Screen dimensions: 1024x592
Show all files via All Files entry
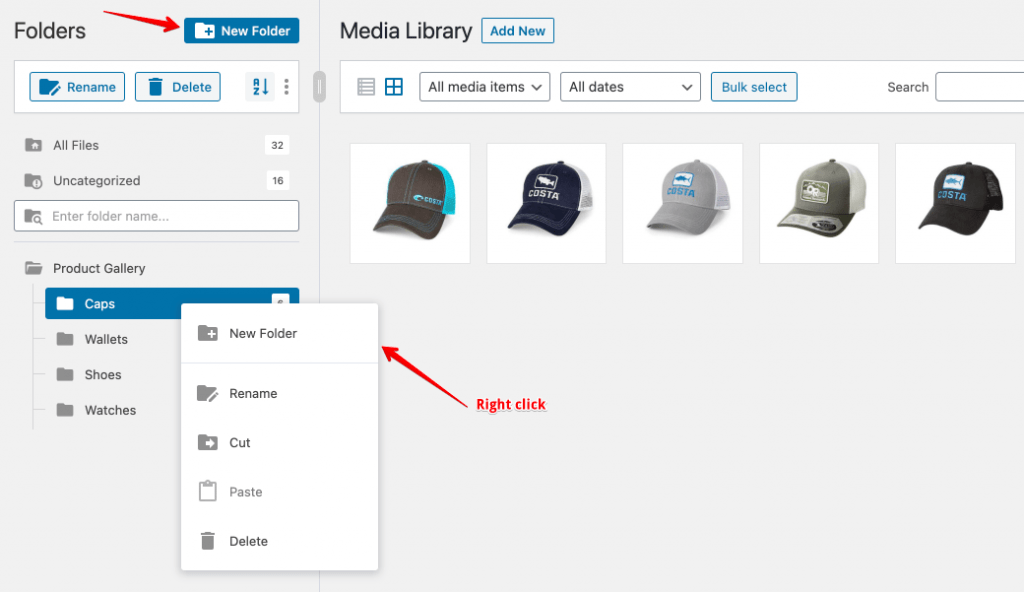[x=75, y=145]
